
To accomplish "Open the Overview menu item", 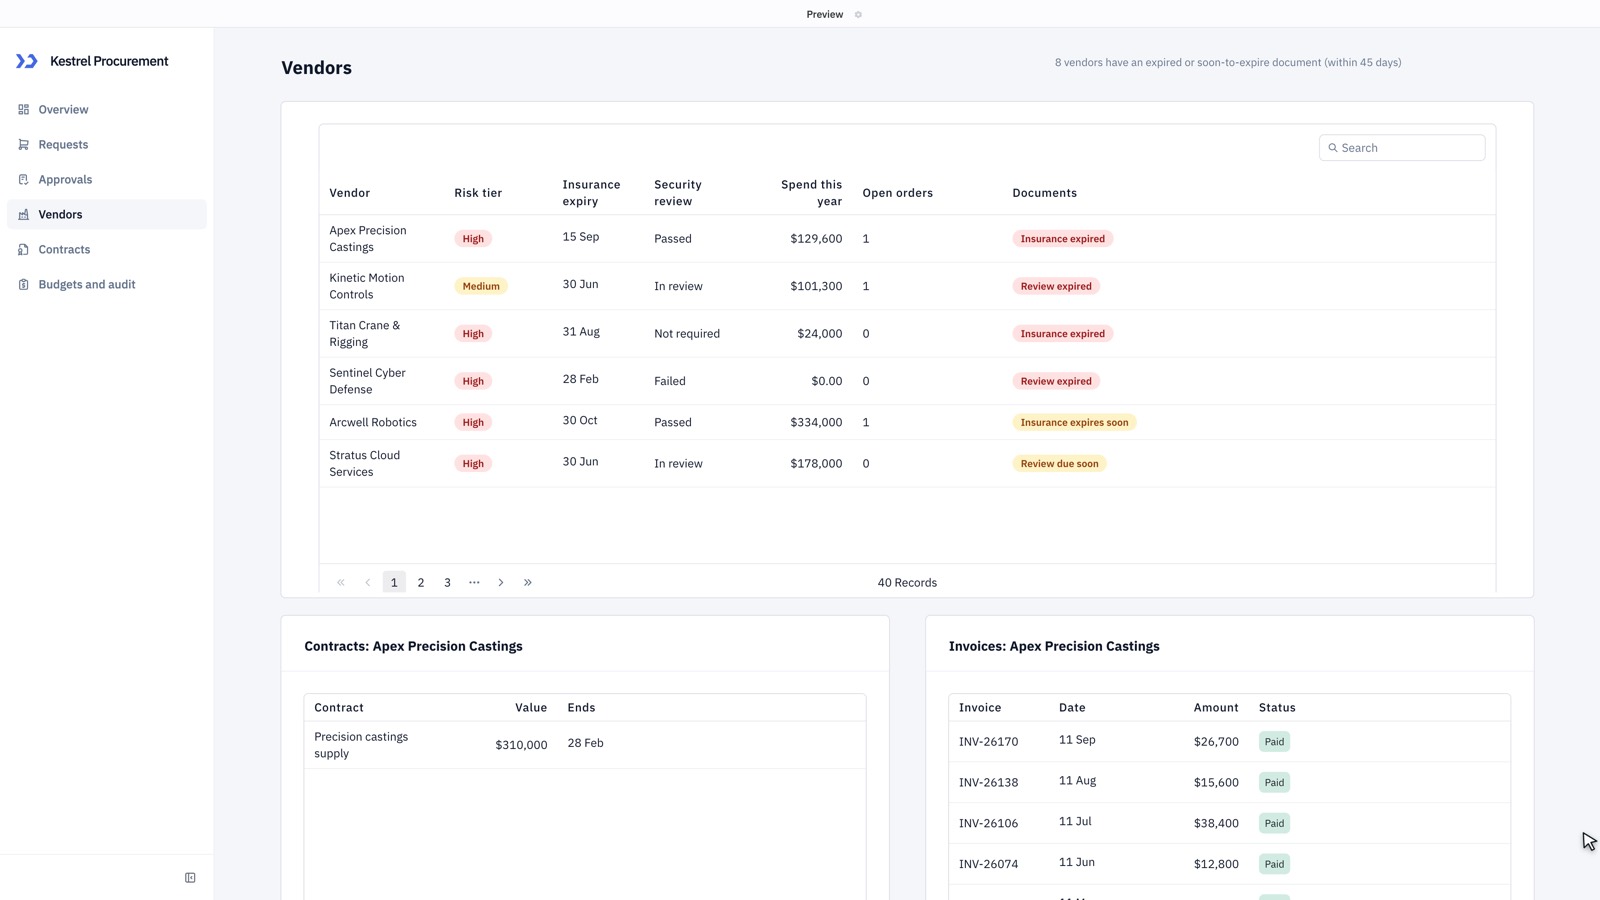I will (x=107, y=110).
